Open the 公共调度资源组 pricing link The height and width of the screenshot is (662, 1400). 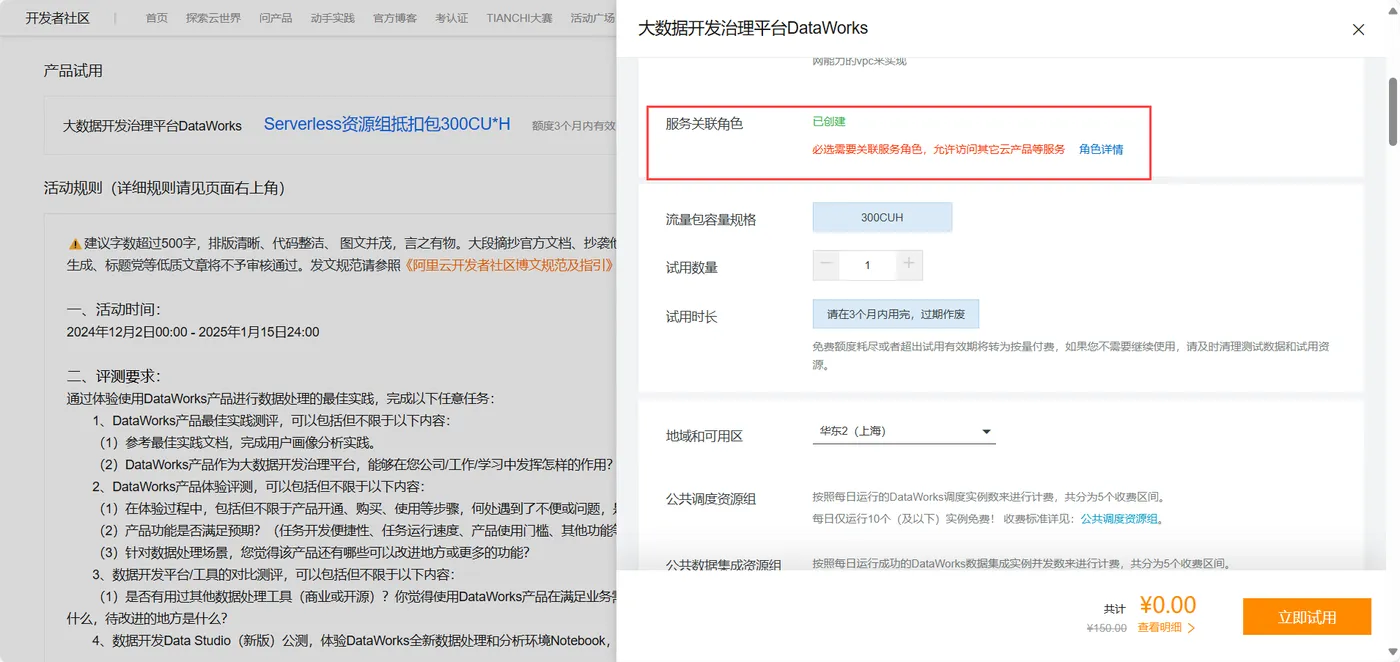click(1119, 519)
